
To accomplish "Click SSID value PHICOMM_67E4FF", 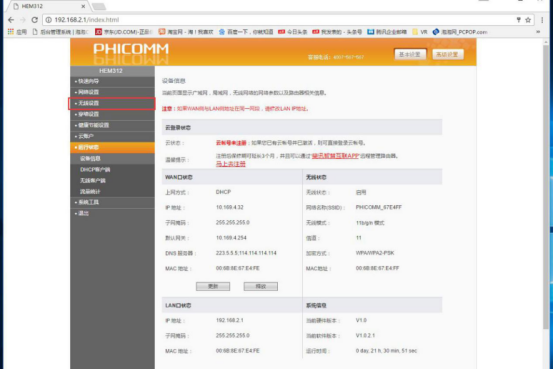I will coord(379,207).
